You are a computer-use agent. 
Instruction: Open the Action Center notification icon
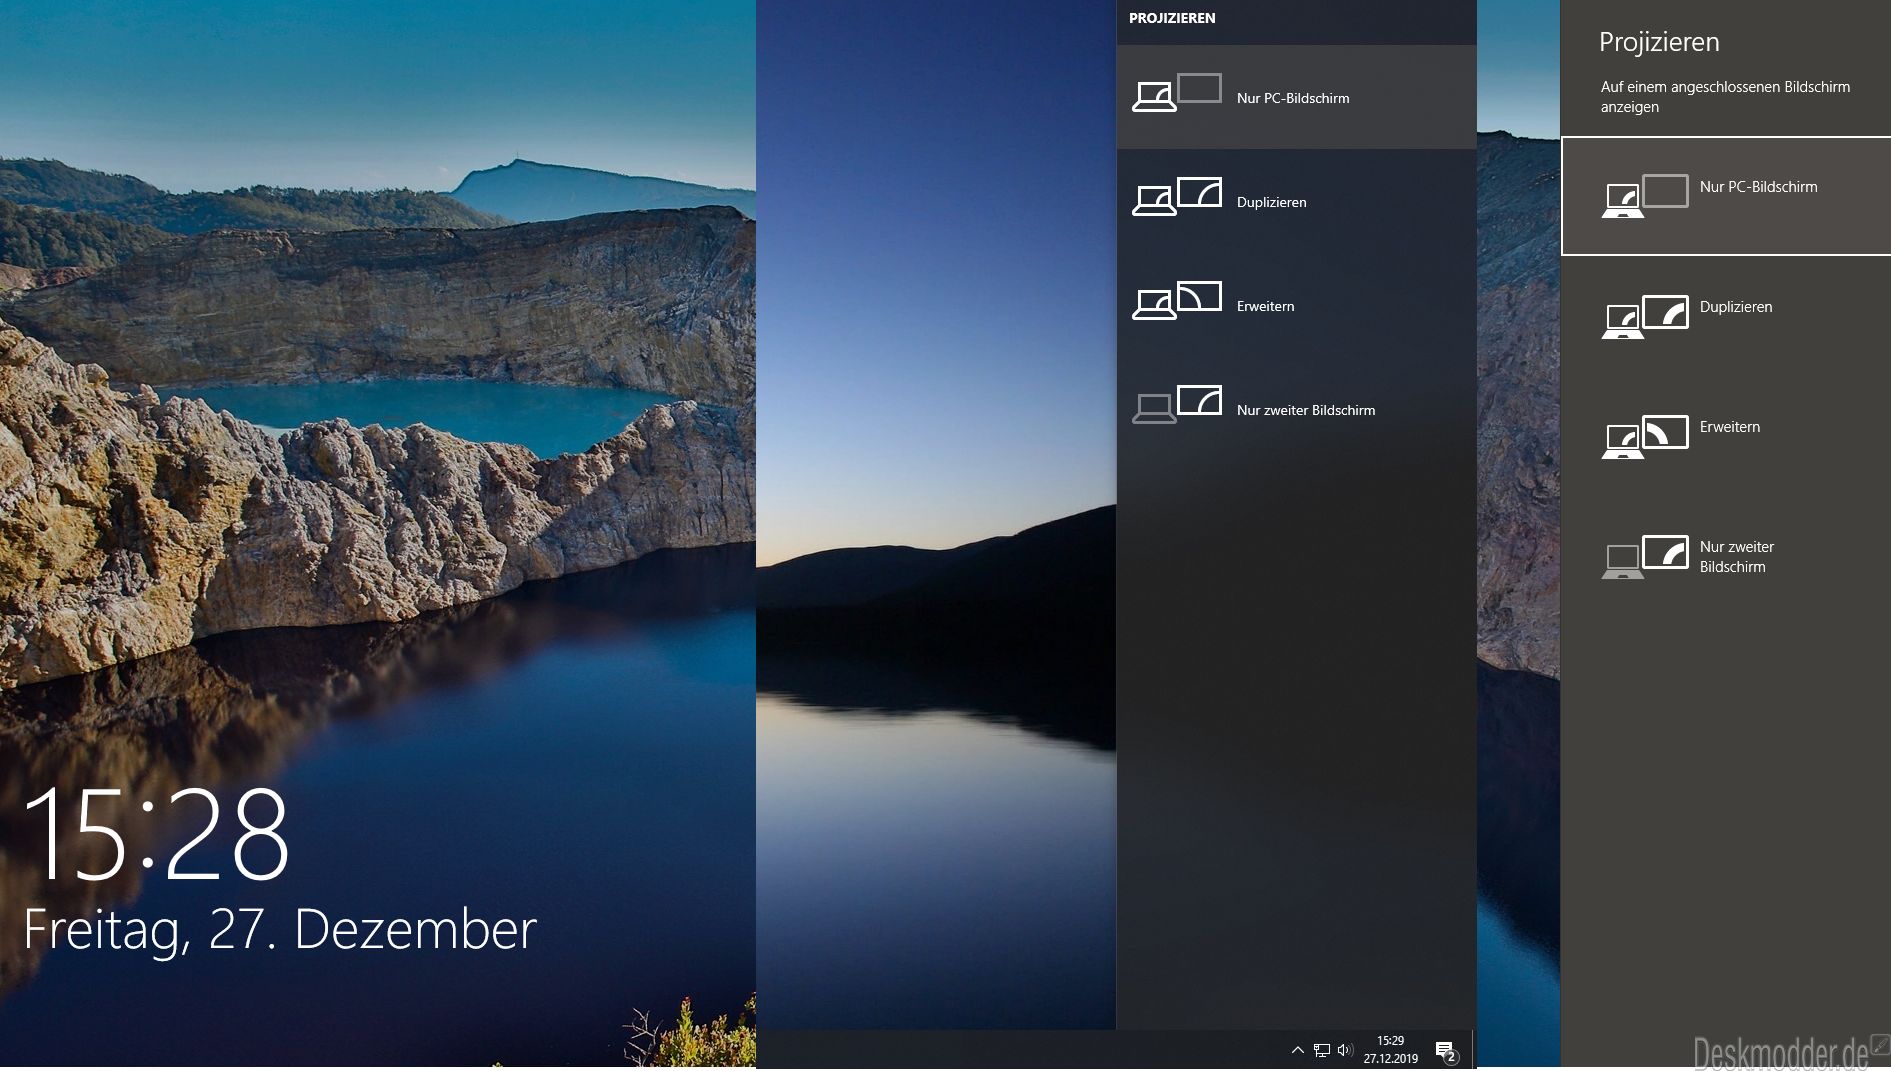pyautogui.click(x=1446, y=1050)
